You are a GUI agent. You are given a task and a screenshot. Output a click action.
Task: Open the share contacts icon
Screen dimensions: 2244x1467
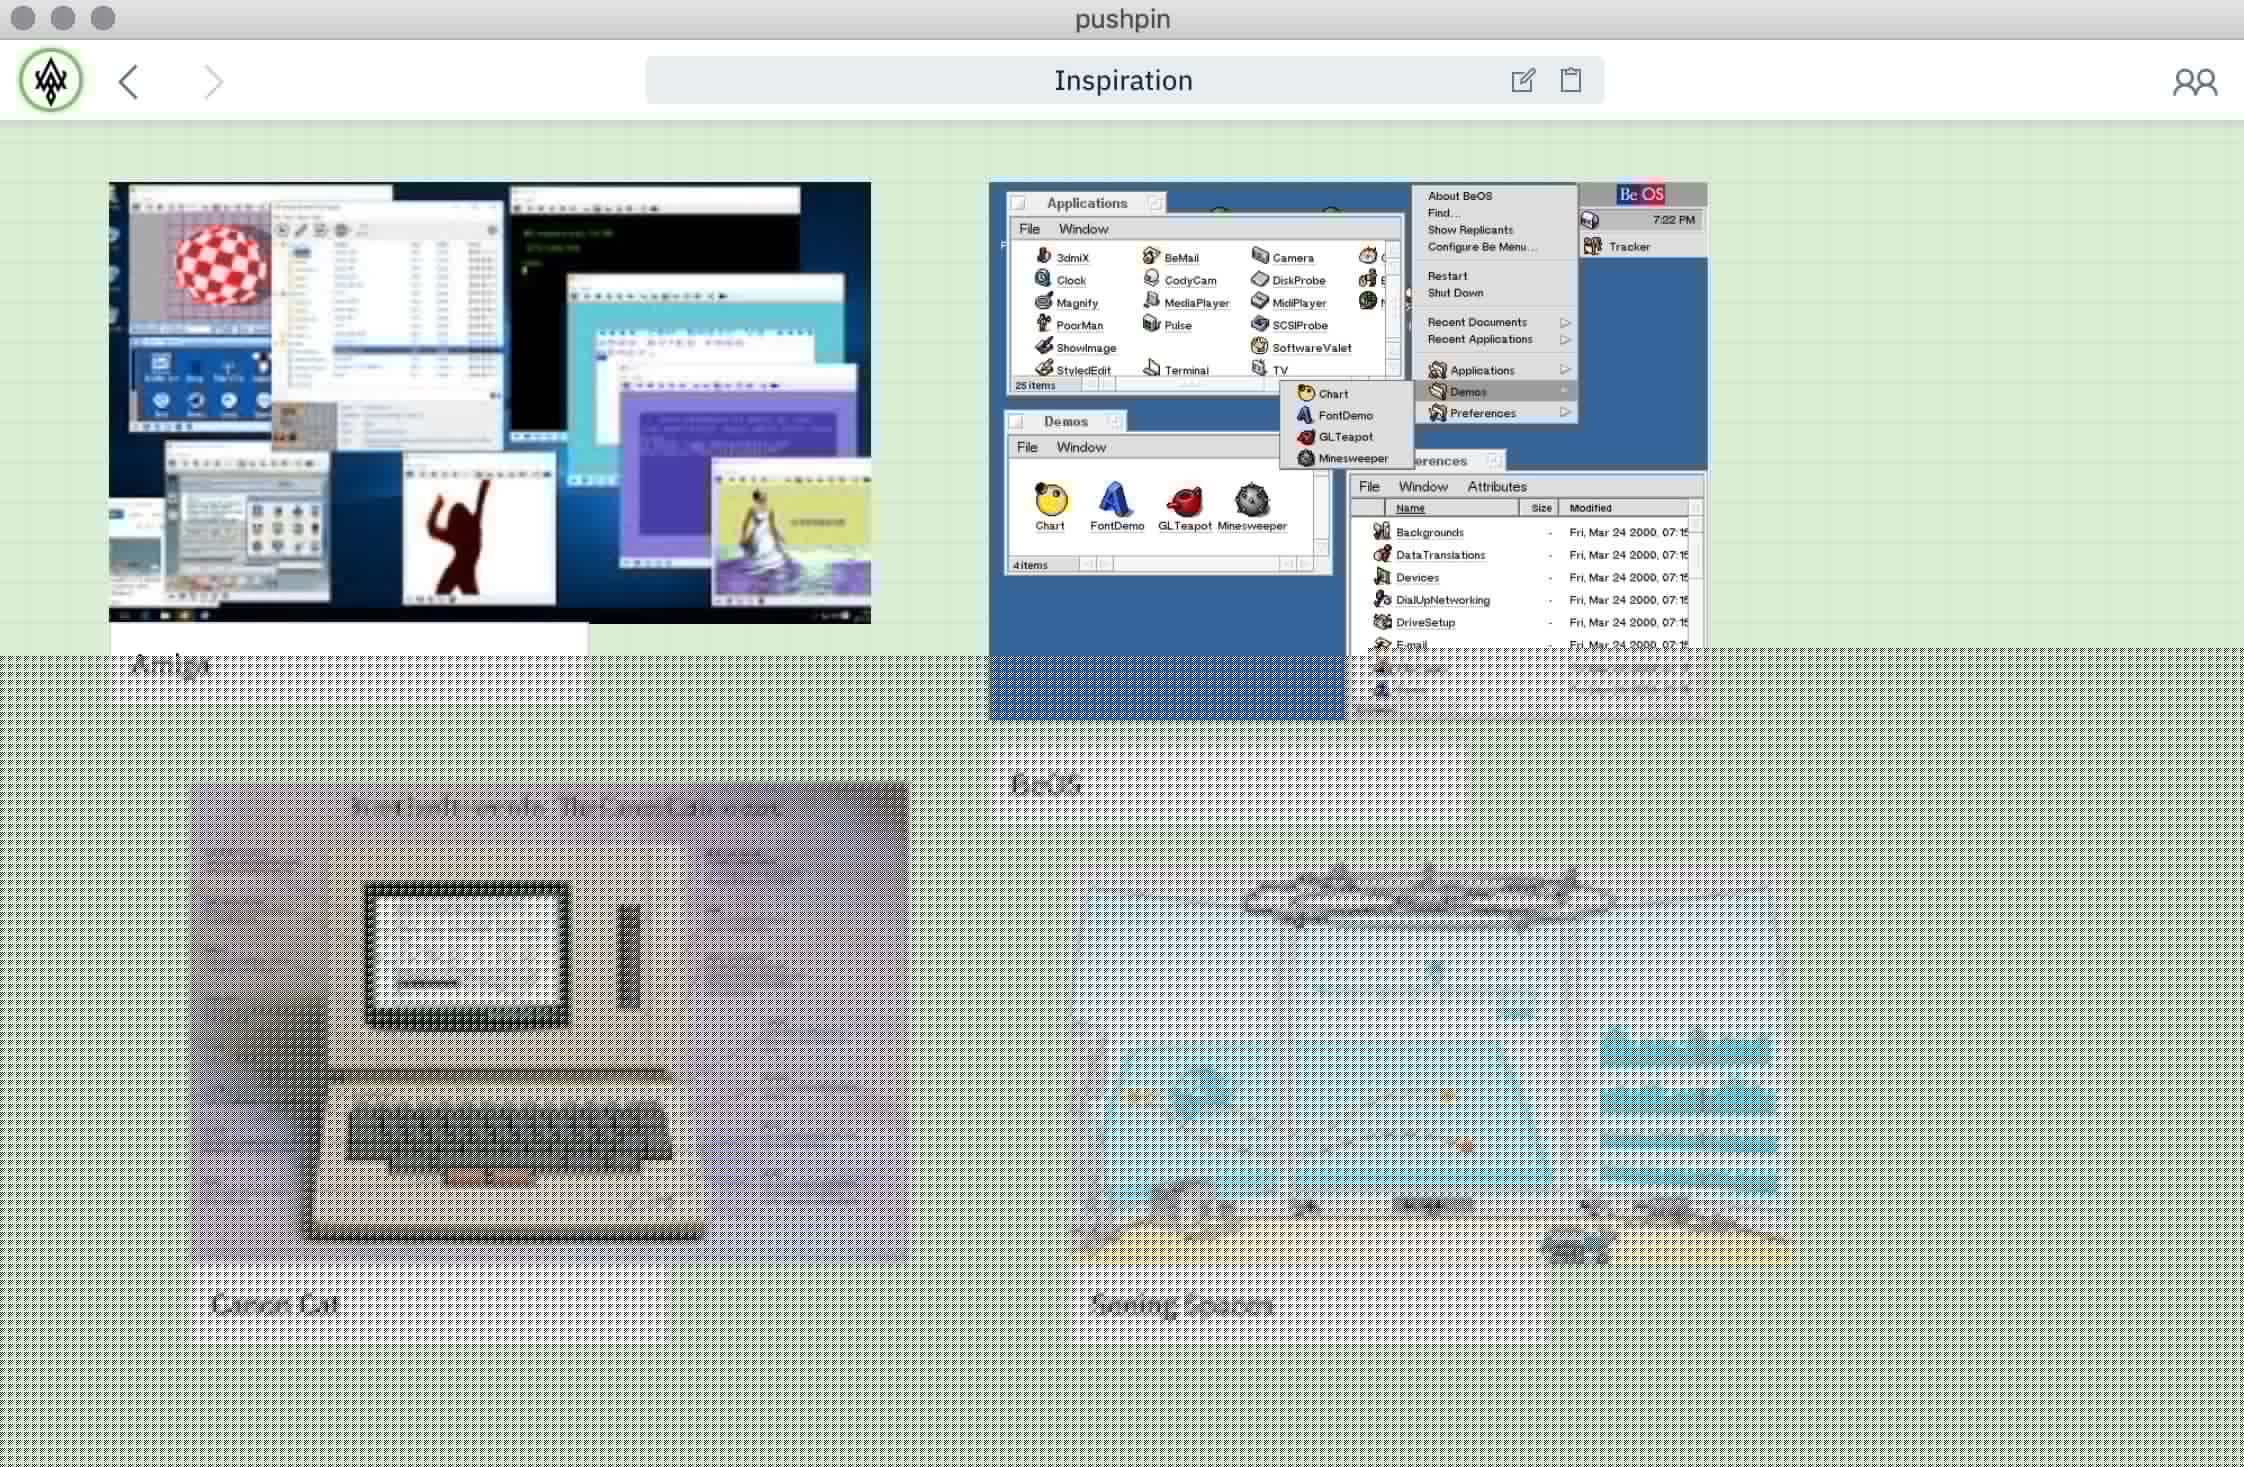click(2194, 81)
